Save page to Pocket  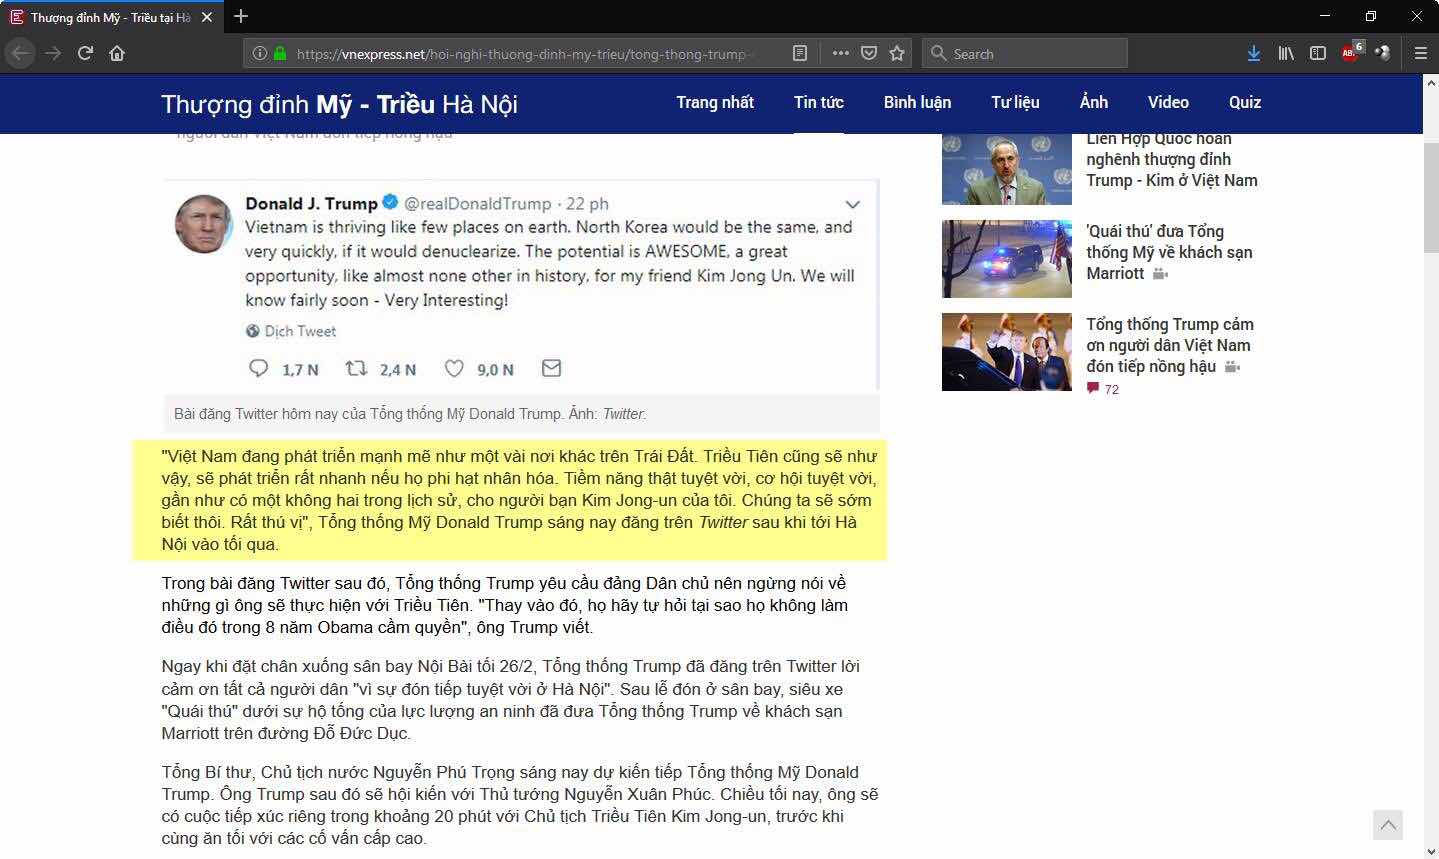pos(869,53)
